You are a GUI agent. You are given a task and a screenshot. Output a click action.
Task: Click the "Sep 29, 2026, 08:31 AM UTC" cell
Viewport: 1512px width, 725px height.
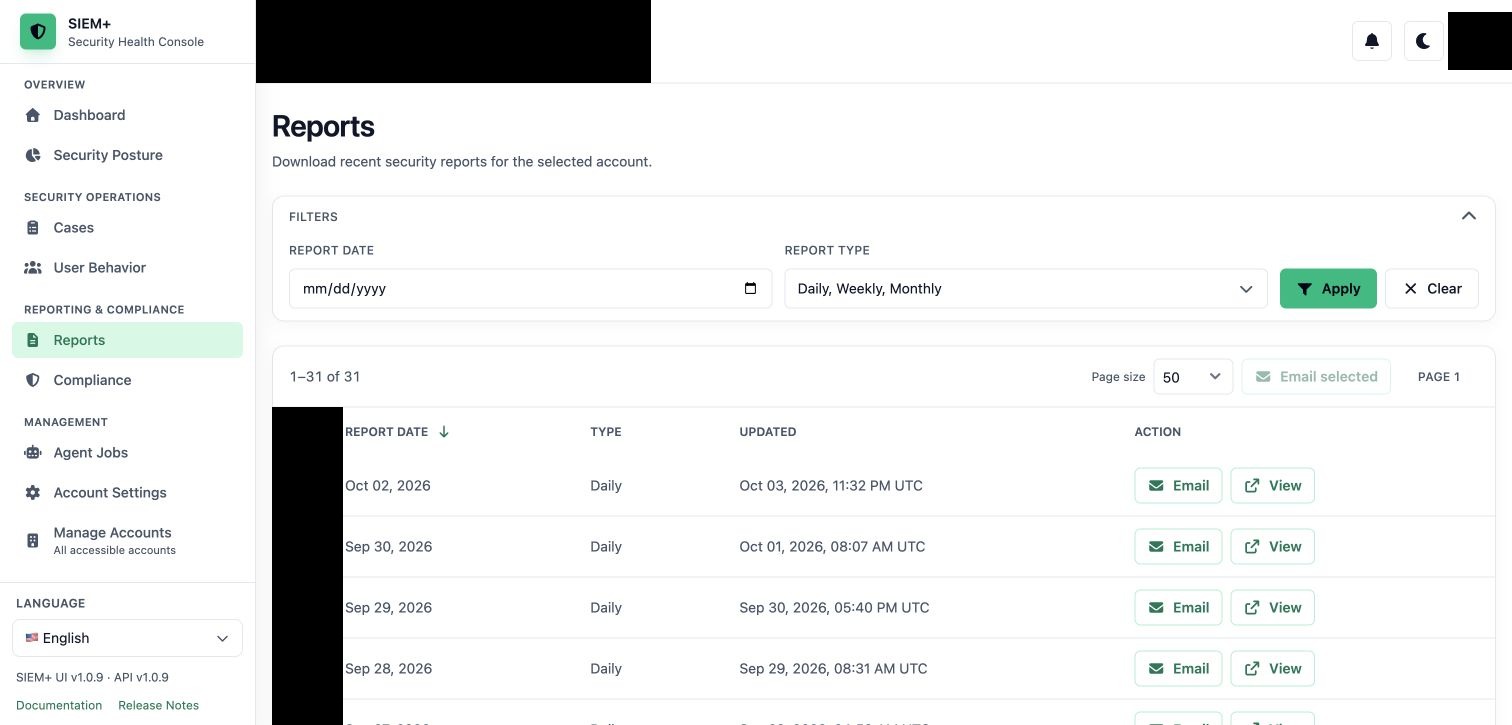(833, 669)
